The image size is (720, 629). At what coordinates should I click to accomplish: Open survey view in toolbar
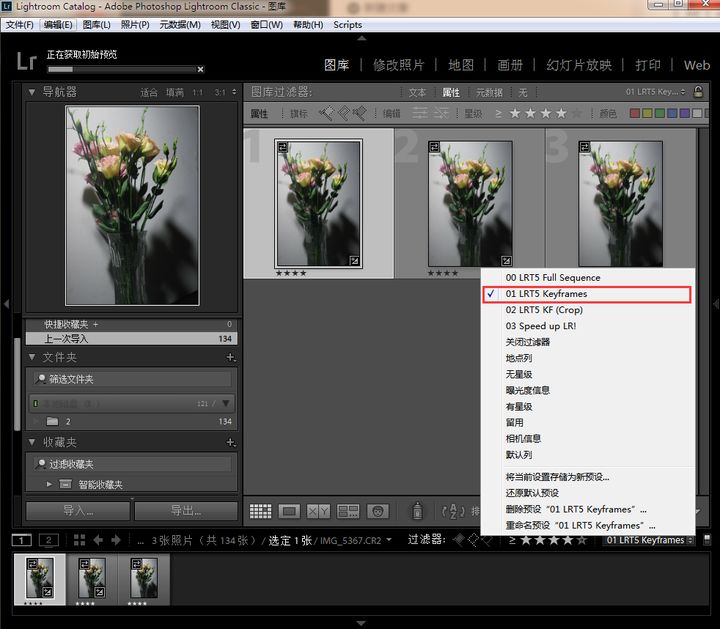[348, 511]
